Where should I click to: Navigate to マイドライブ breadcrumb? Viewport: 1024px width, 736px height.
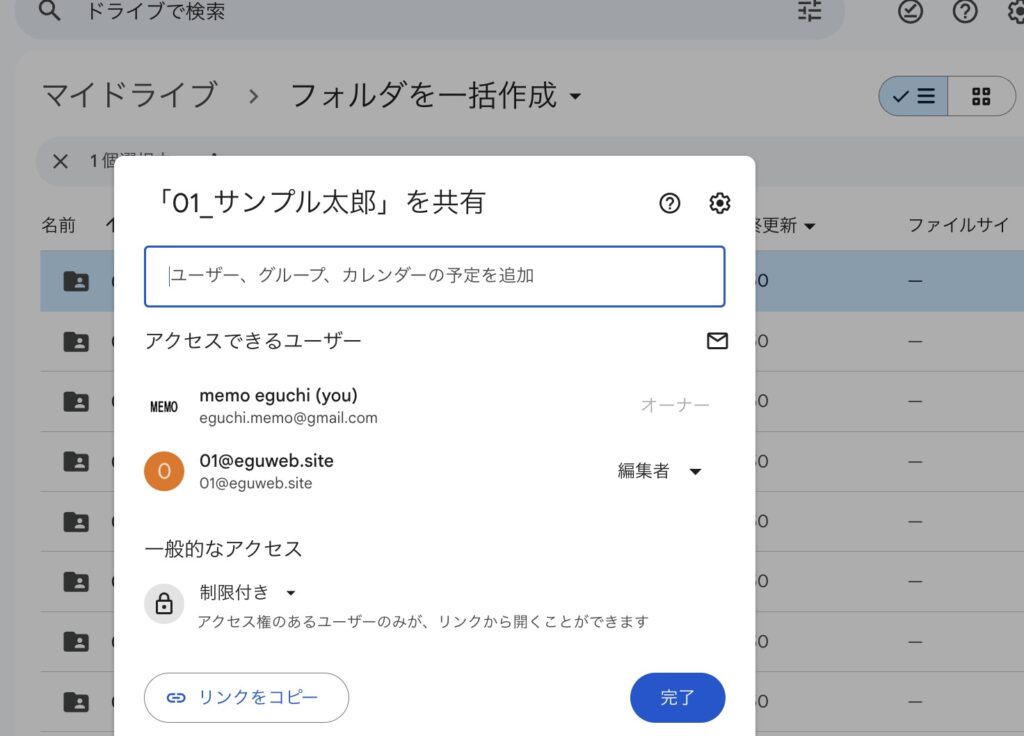[129, 96]
